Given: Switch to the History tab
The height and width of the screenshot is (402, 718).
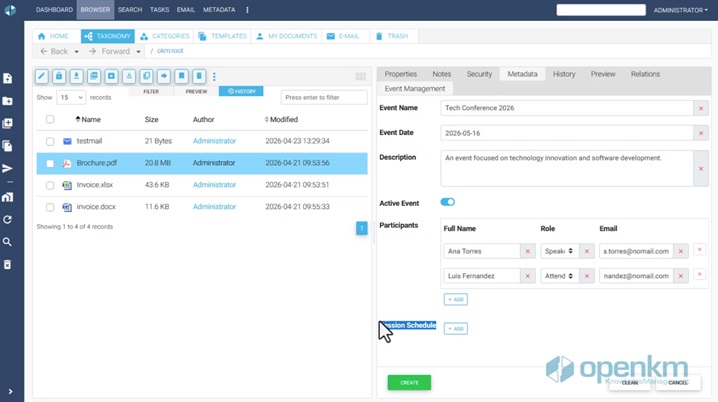Looking at the screenshot, I should click(x=564, y=74).
